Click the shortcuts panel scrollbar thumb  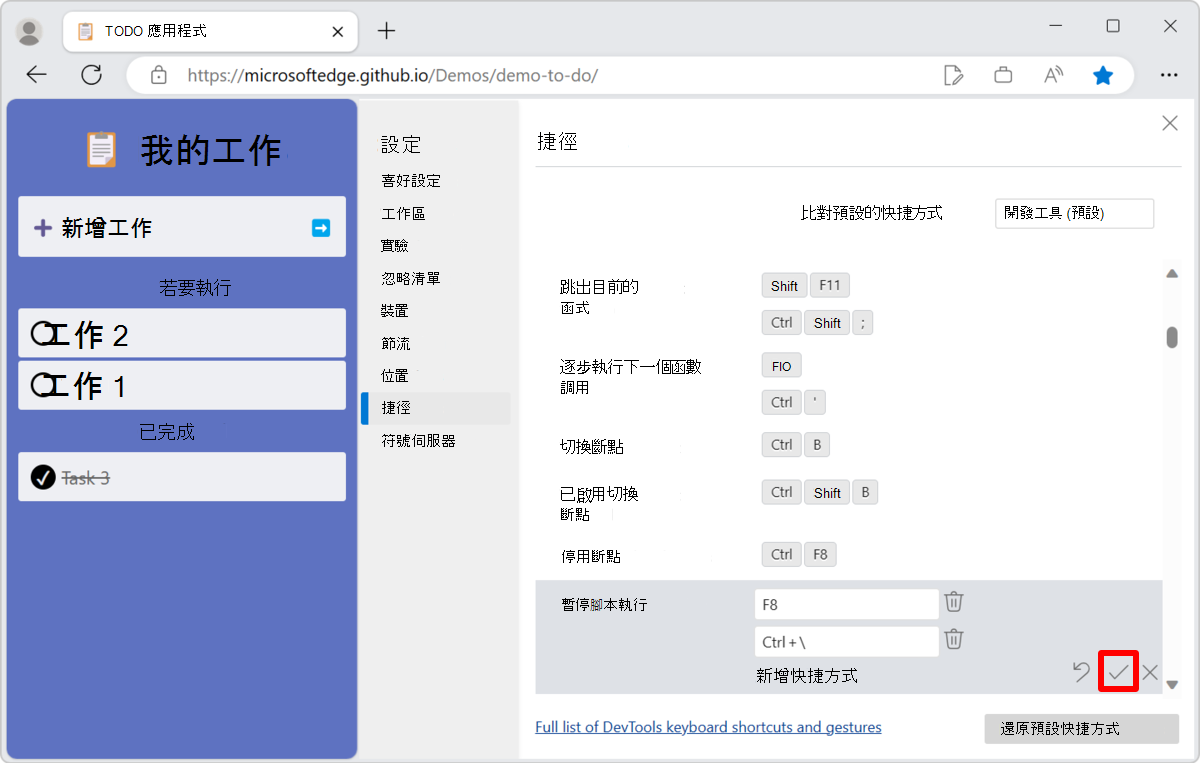pos(1171,339)
